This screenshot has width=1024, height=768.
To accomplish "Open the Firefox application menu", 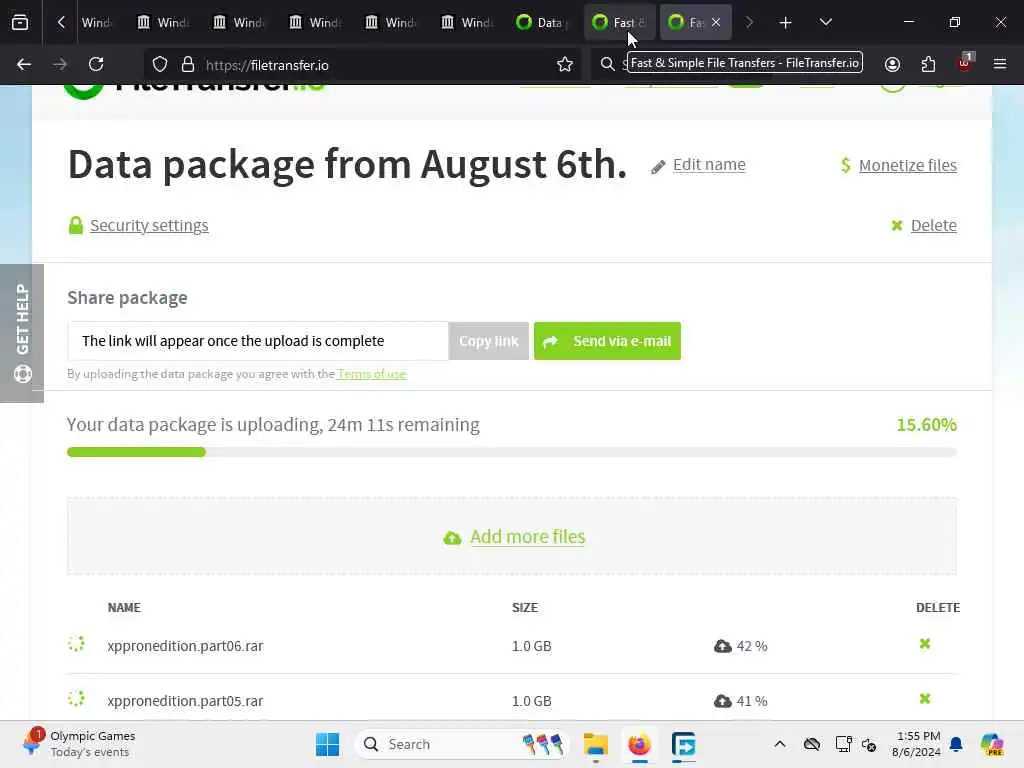I will 1000,64.
